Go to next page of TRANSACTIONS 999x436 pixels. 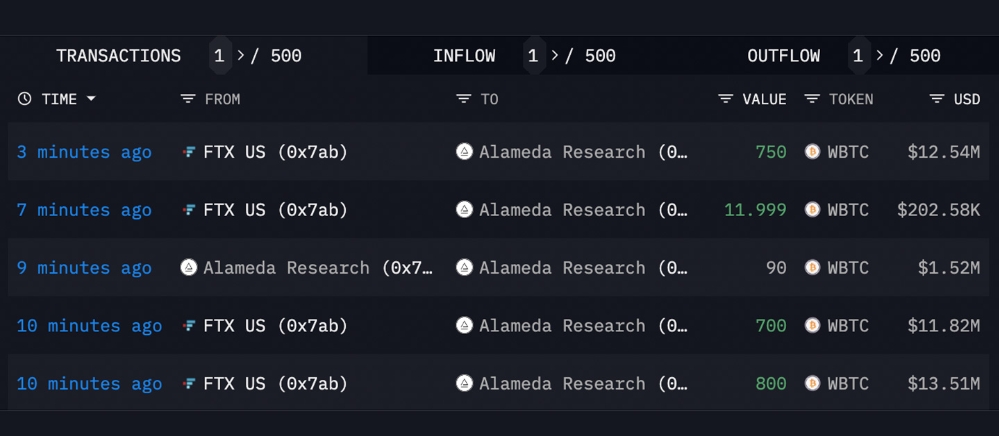241,55
